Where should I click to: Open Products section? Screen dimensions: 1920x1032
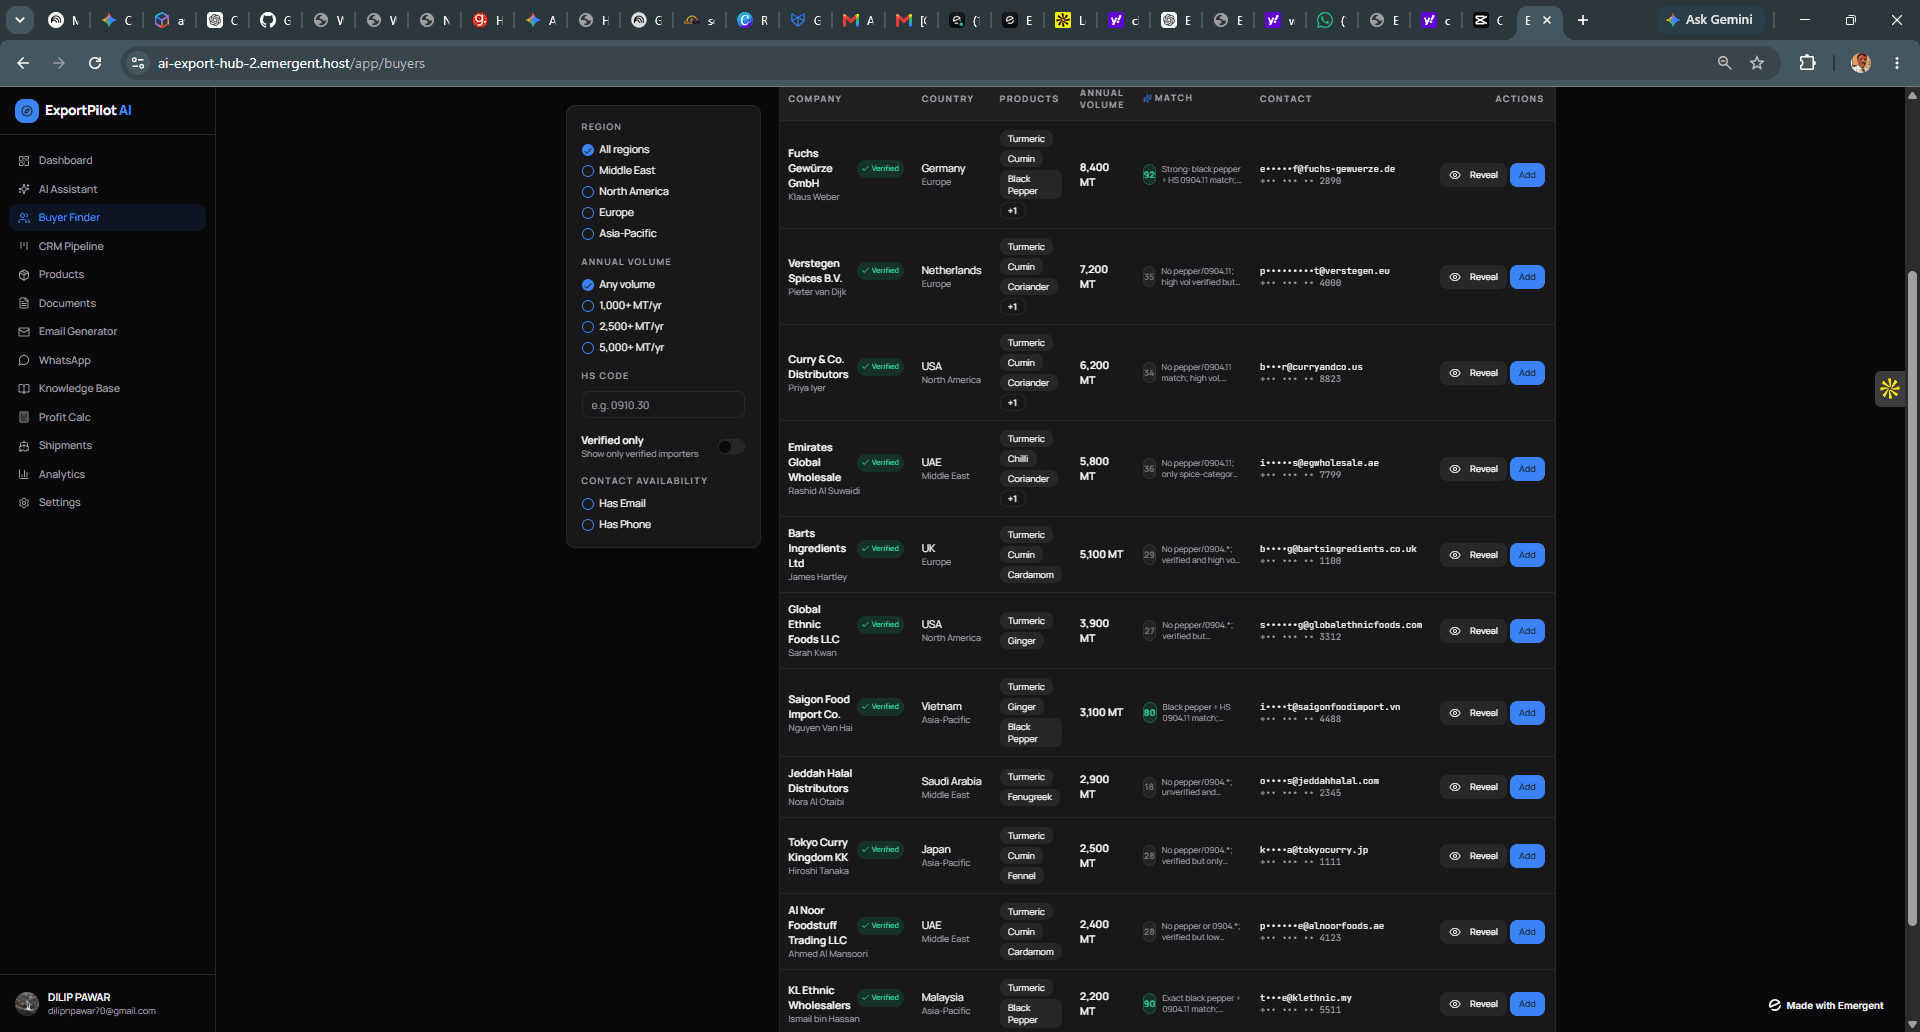[61, 274]
